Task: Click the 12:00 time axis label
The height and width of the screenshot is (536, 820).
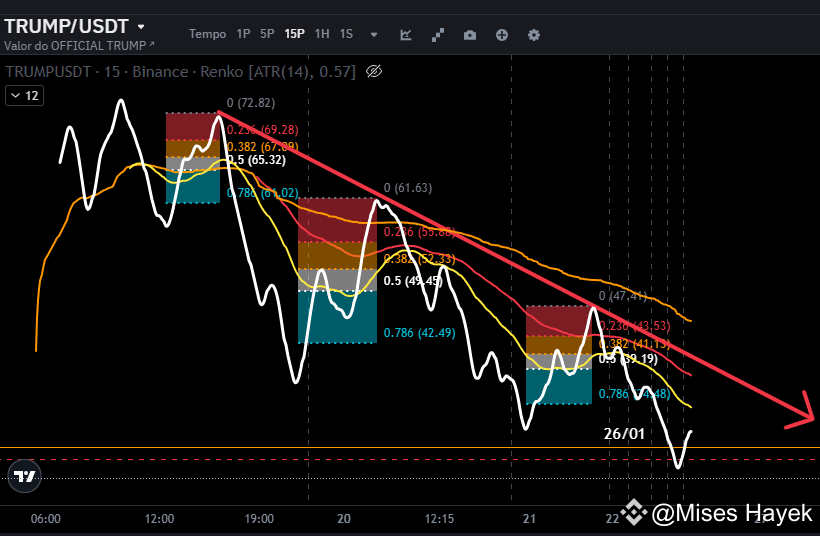Action: (x=160, y=519)
